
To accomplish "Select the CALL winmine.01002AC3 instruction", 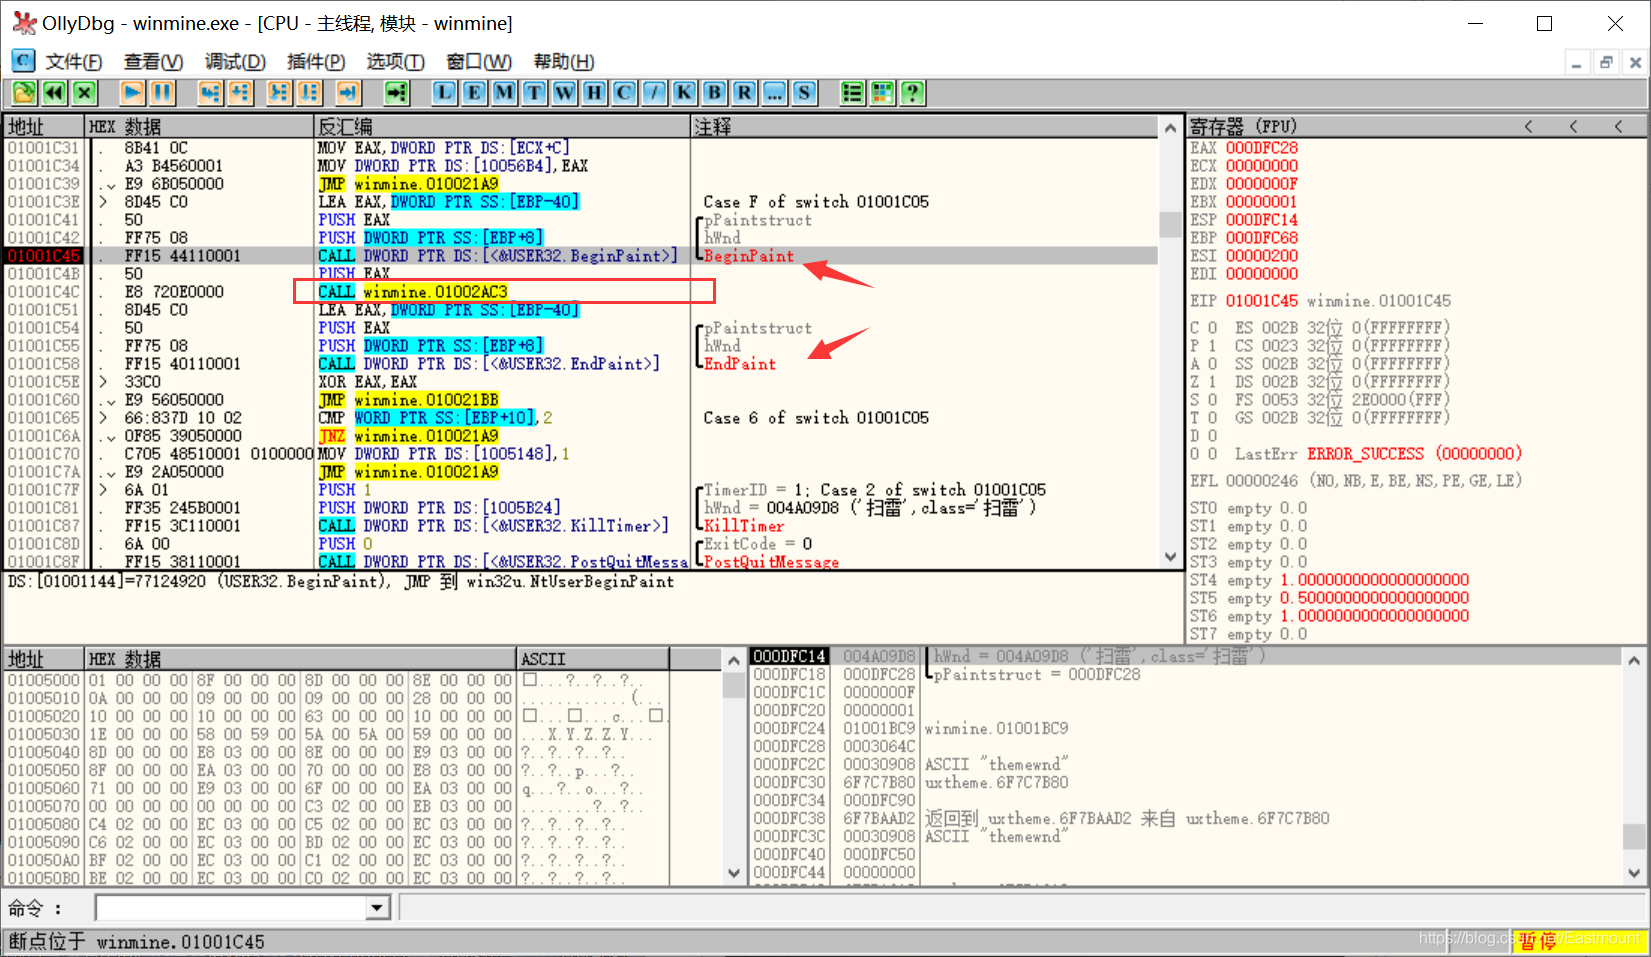I will (x=413, y=292).
